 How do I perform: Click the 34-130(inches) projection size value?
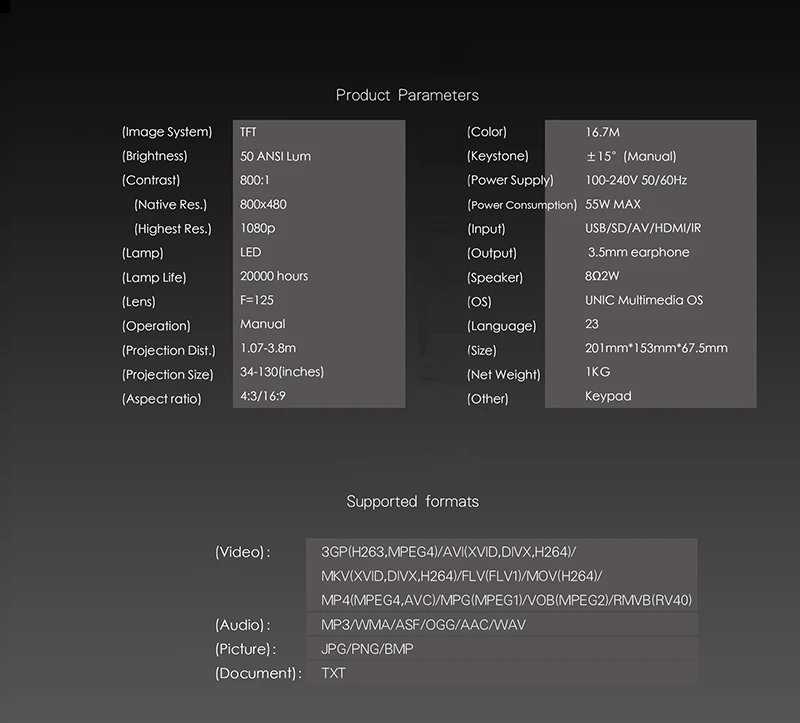point(282,372)
